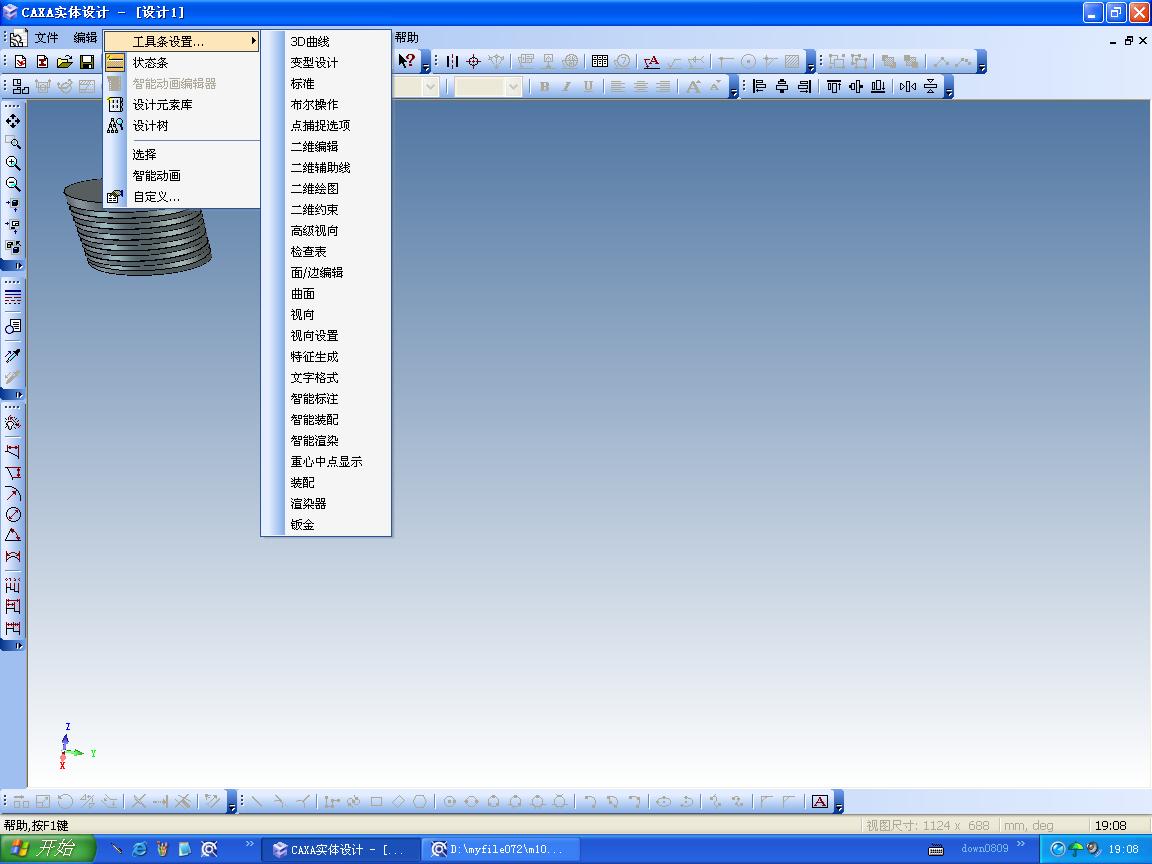
Task: Click the eyedropper tool in left toolbar
Action: pyautogui.click(x=13, y=356)
